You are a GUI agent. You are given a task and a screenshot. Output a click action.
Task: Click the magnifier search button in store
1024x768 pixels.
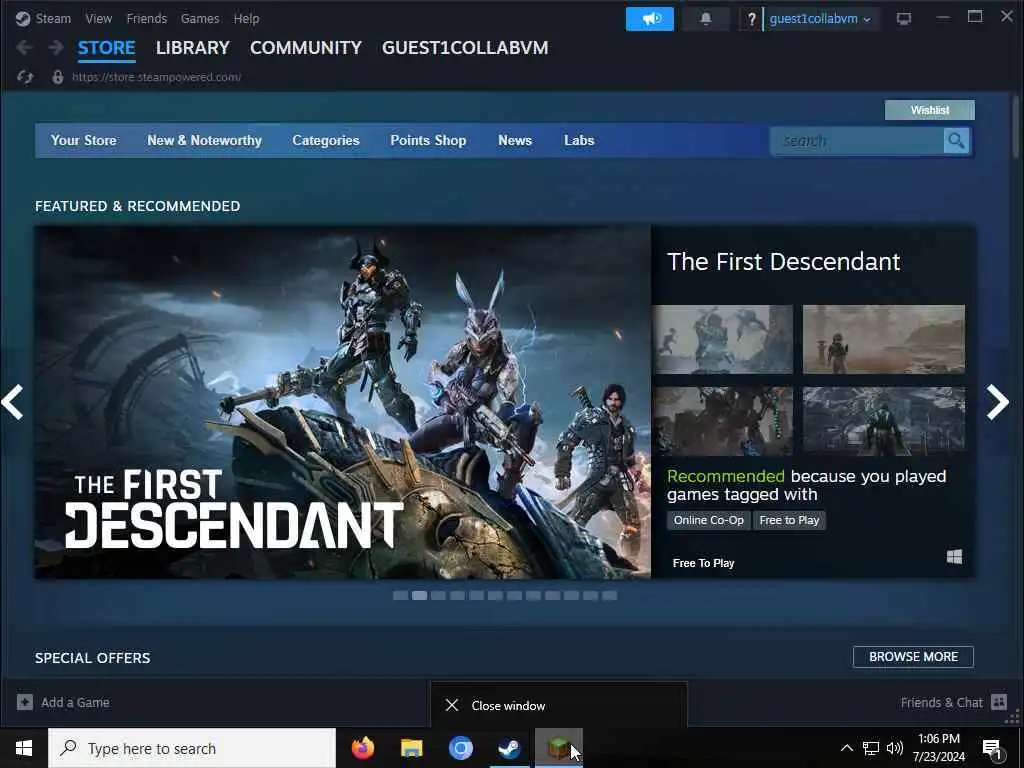[956, 140]
